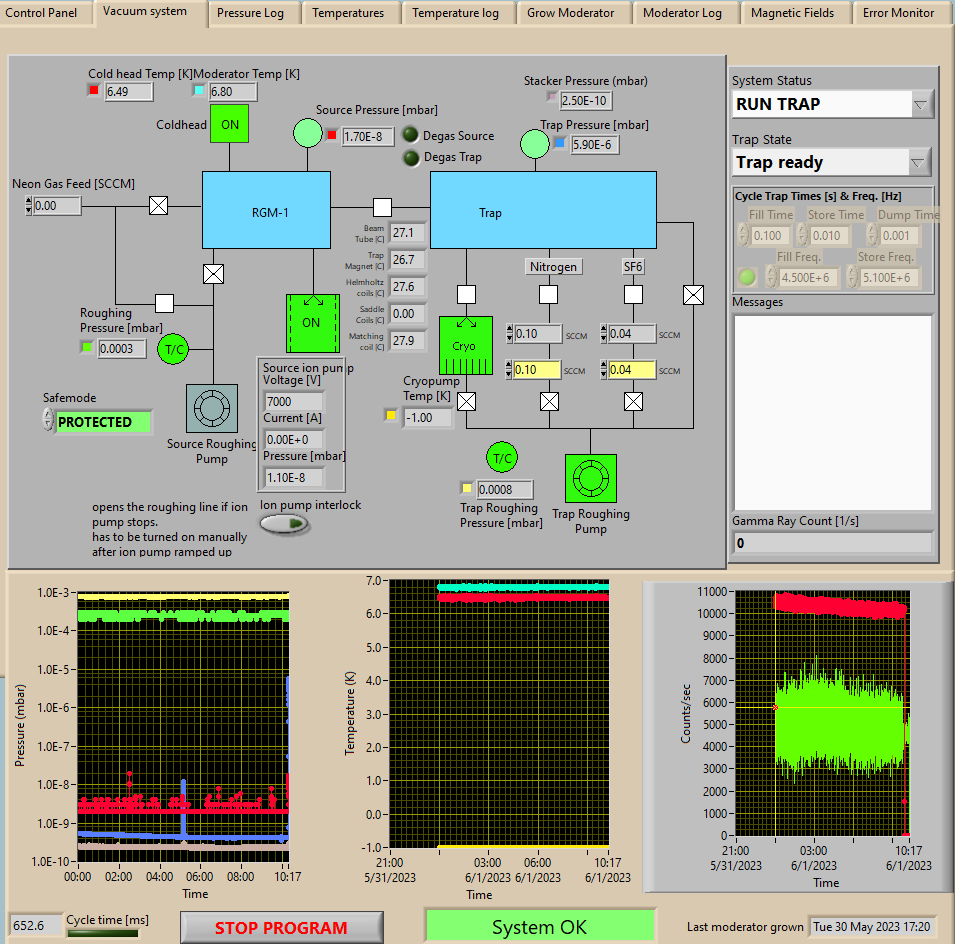Screen dimensions: 955x944
Task: Click the Source Roughing Pump icon
Action: coord(211,409)
